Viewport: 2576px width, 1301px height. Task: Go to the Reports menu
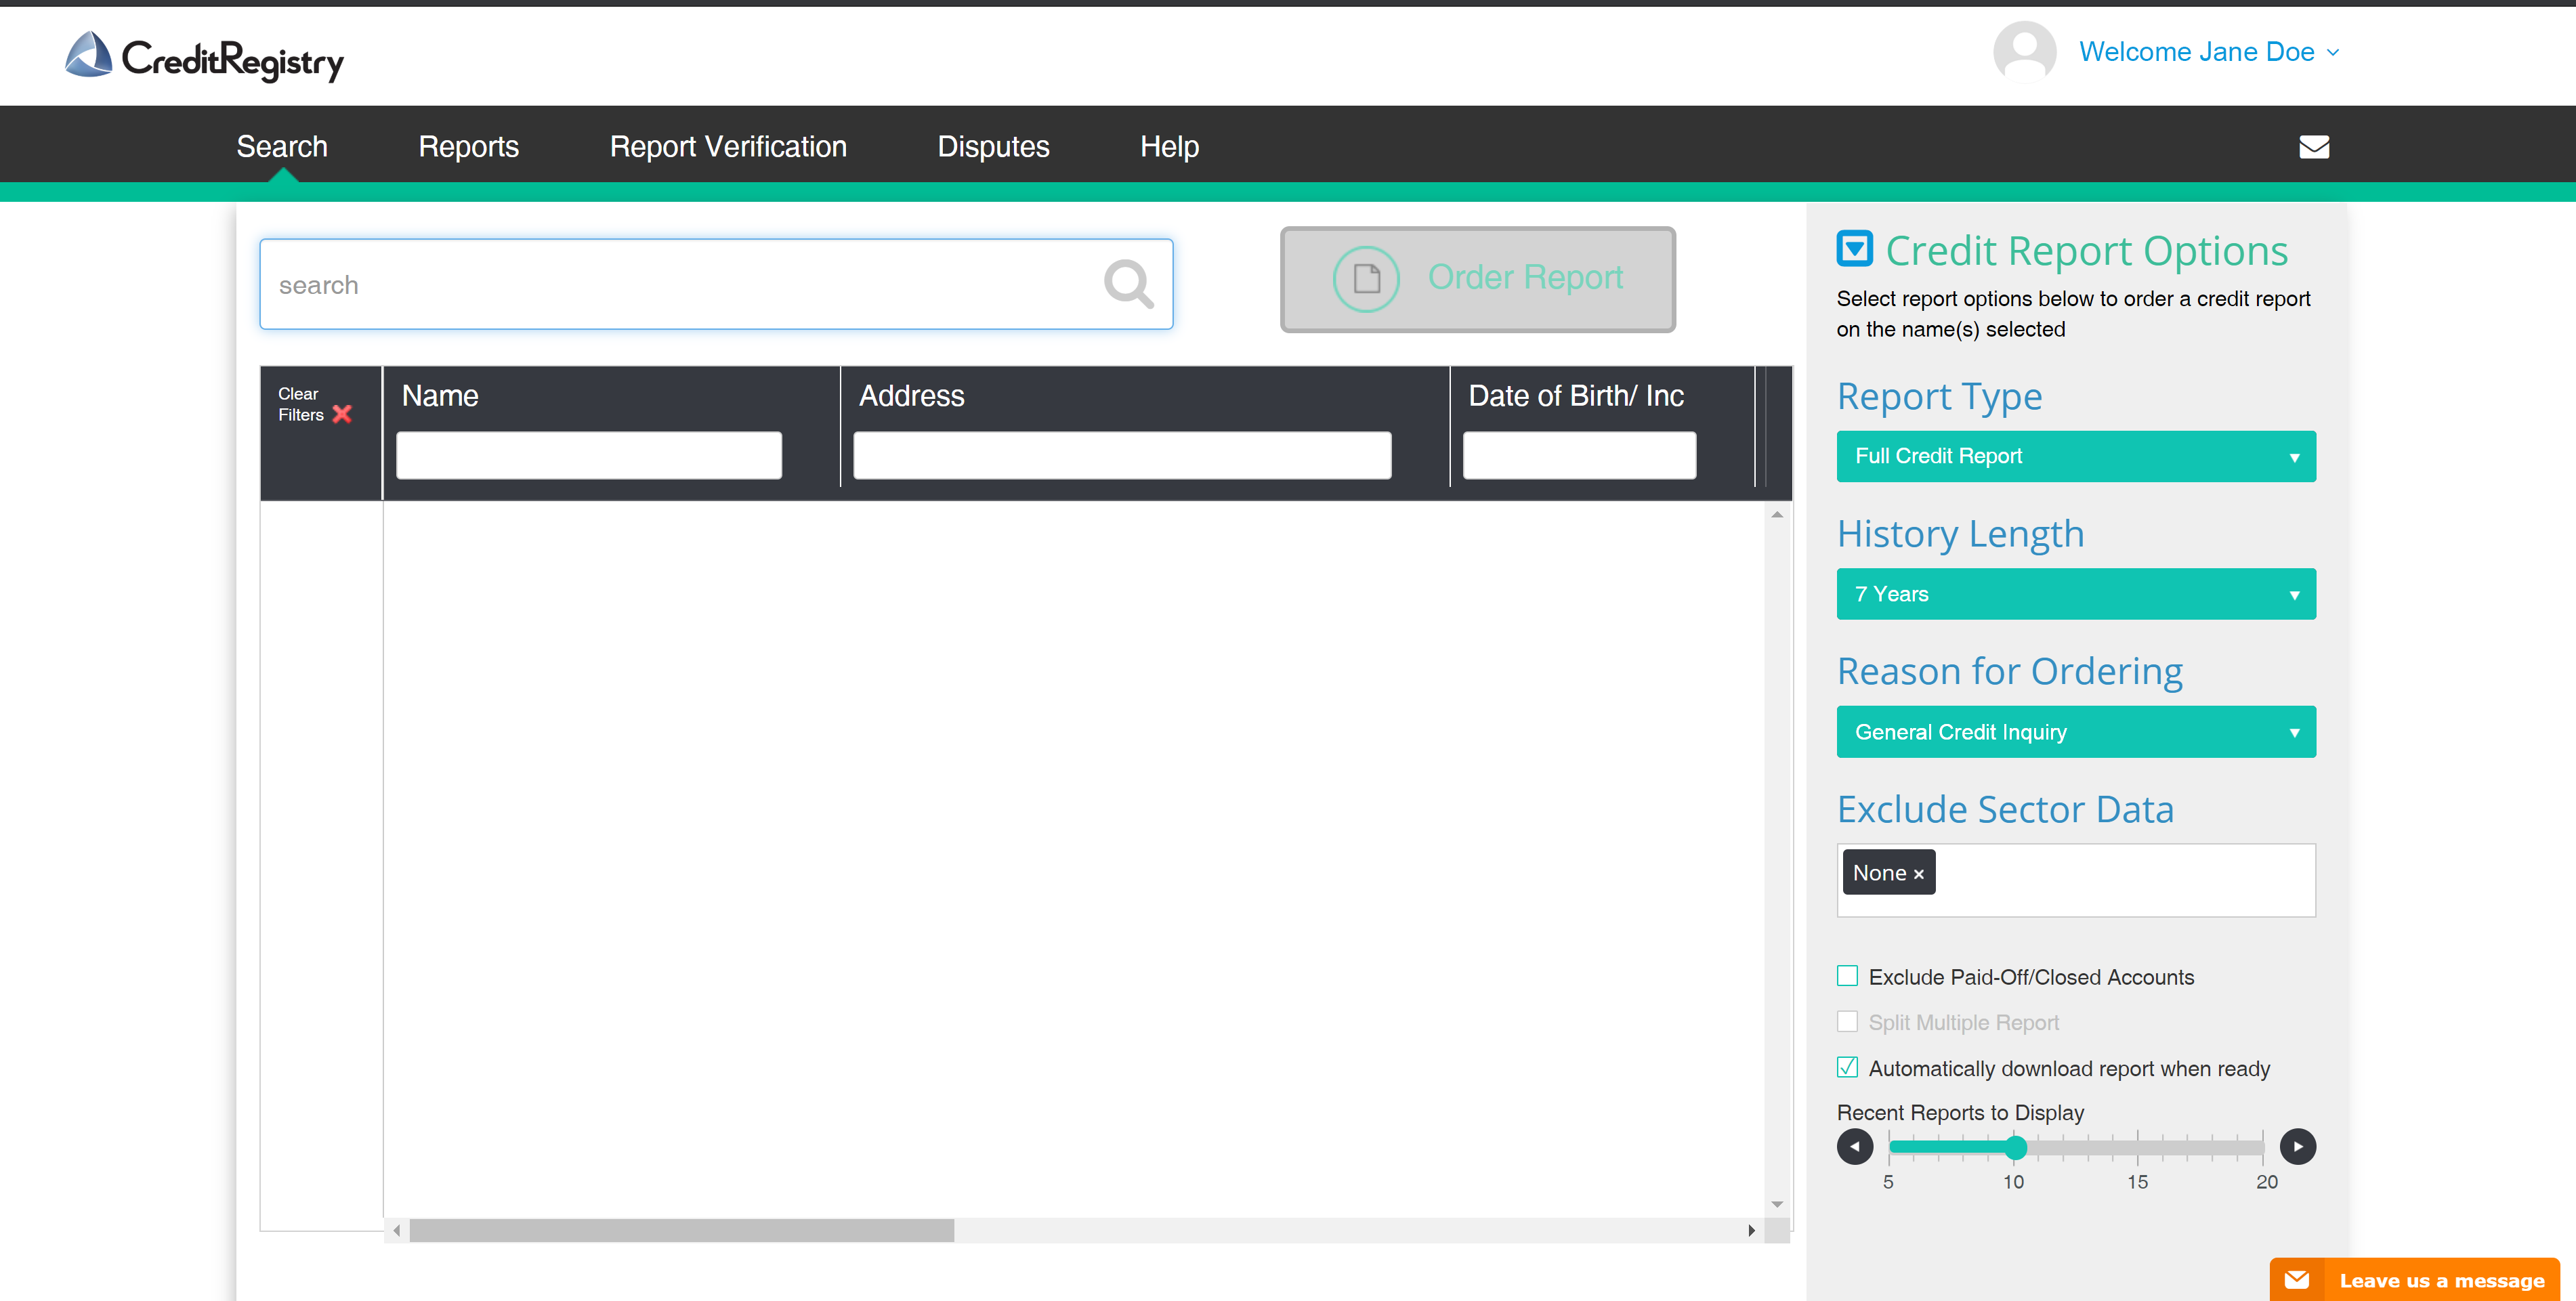(468, 147)
